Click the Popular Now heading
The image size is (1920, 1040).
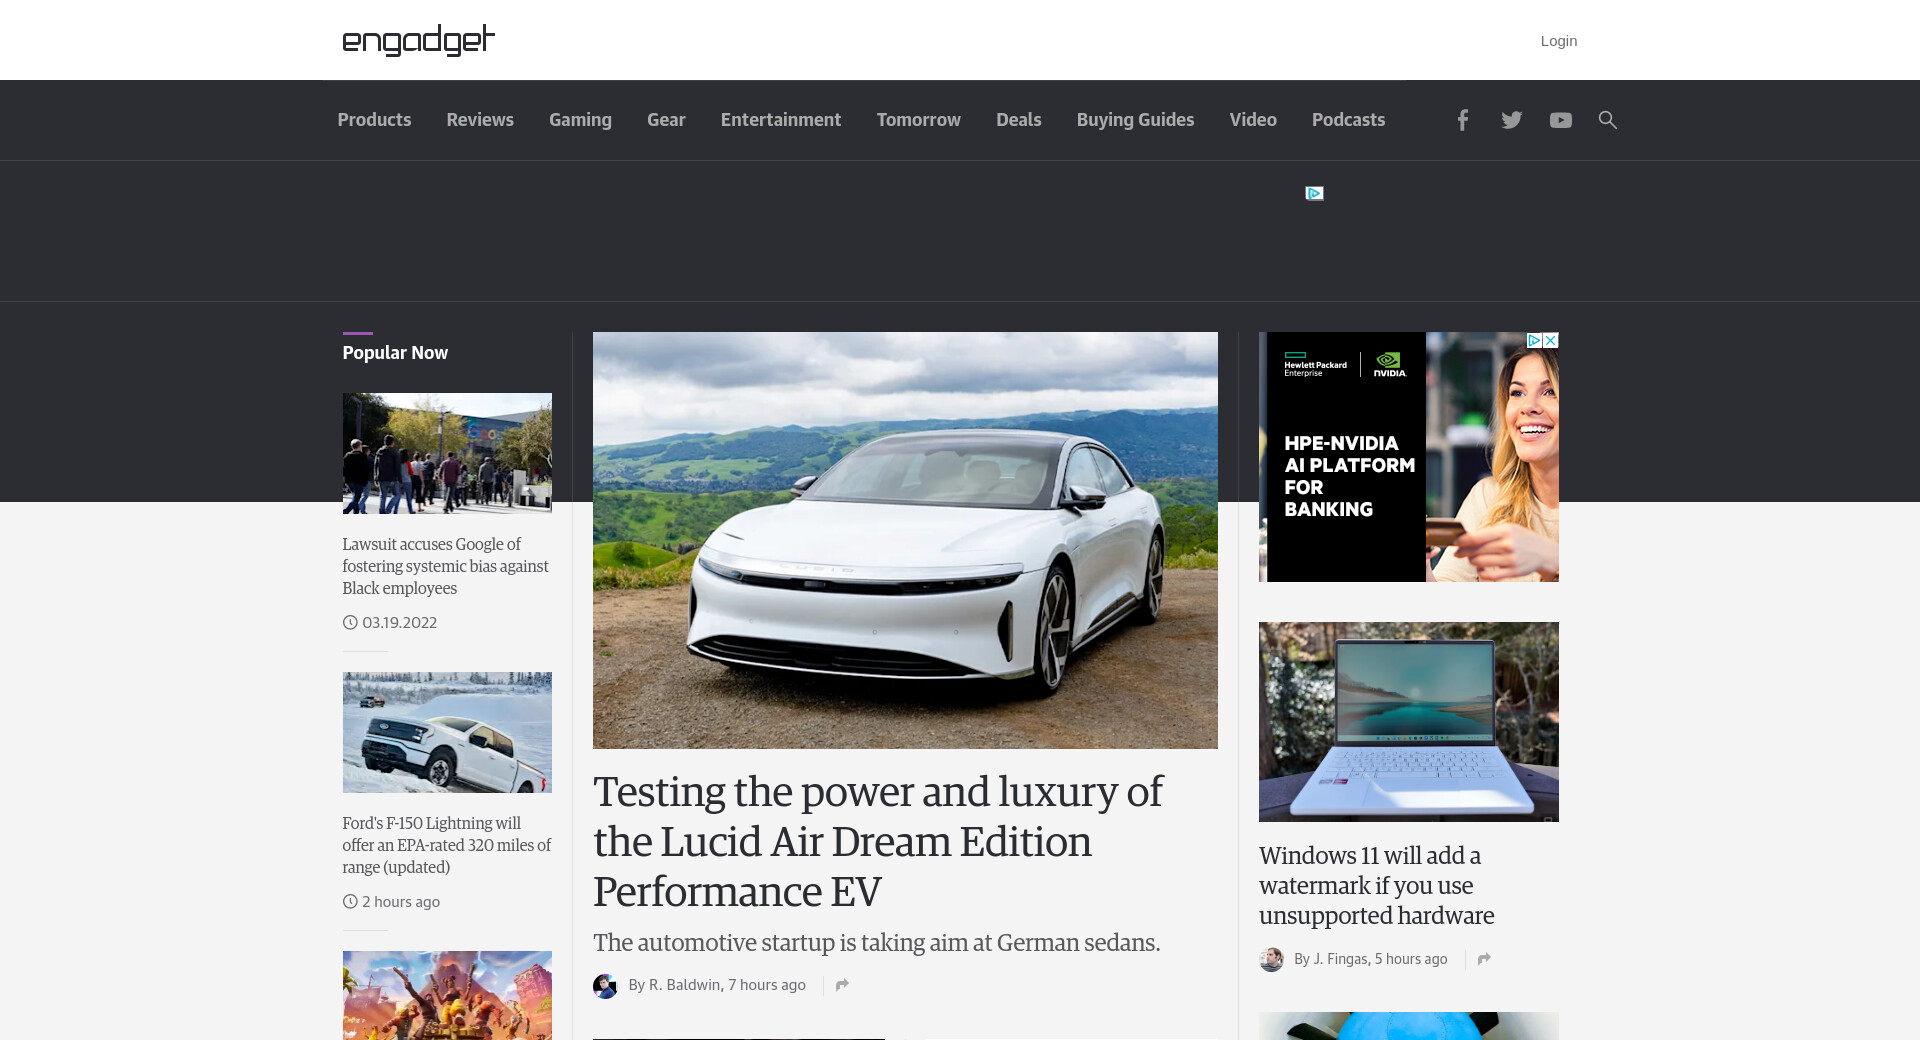tap(395, 353)
